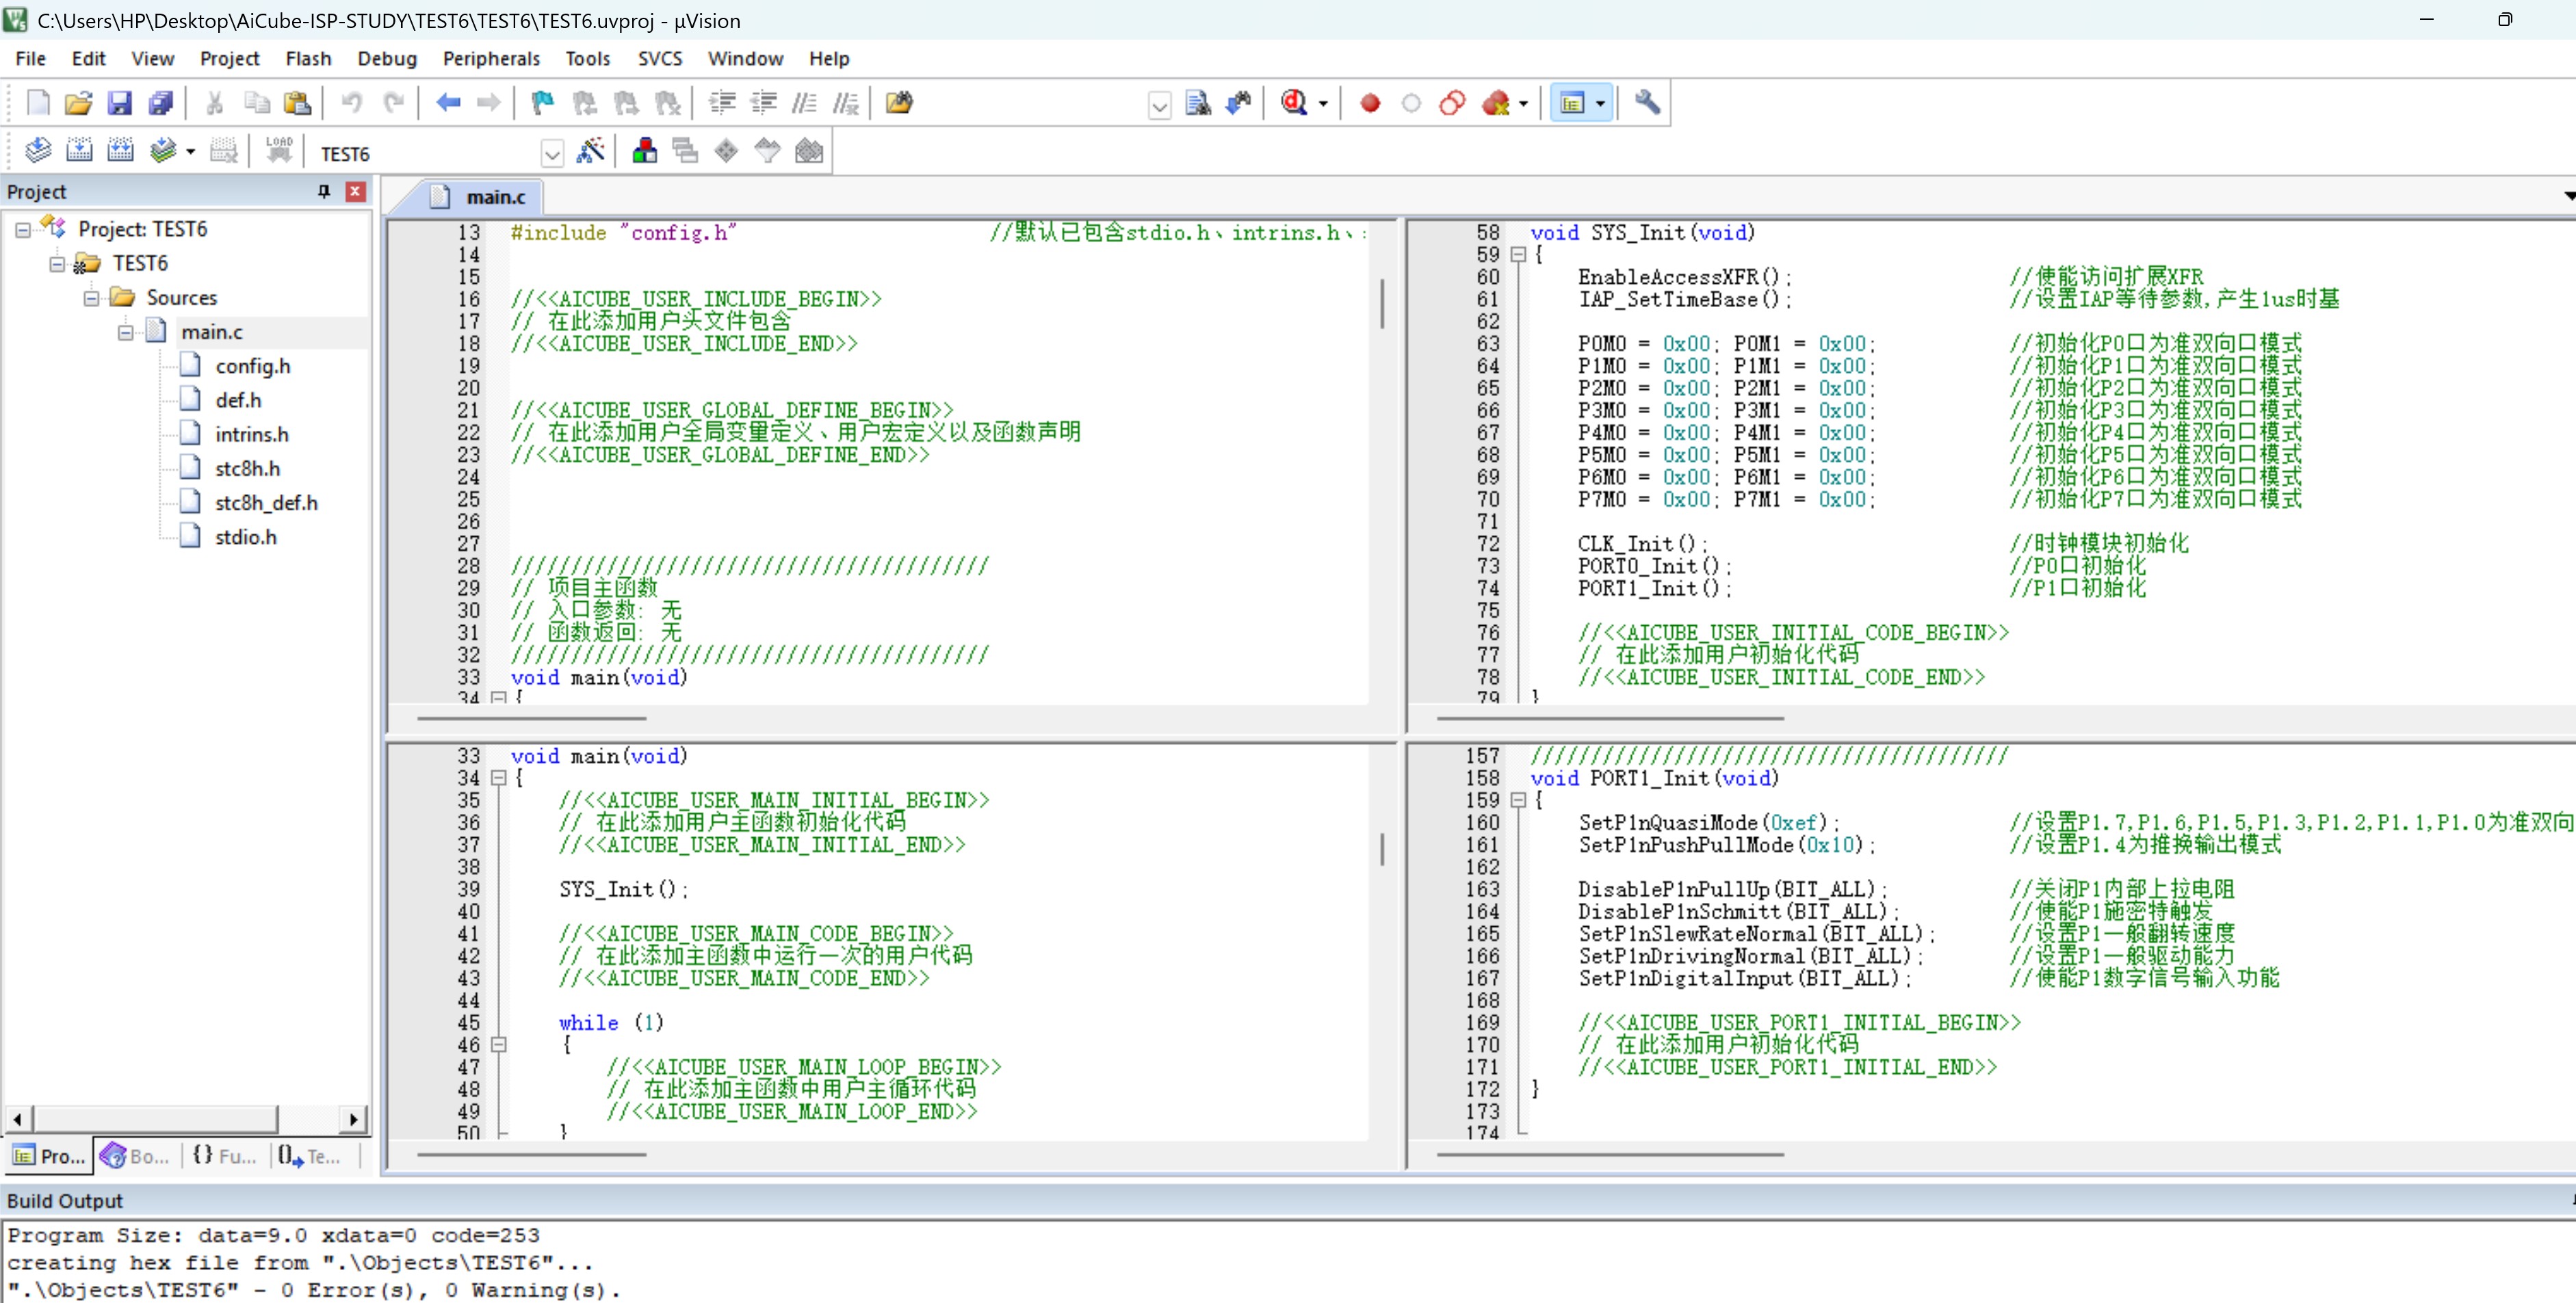2576x1303 pixels.
Task: Insert a breakpoint with the red dot
Action: 1370,103
